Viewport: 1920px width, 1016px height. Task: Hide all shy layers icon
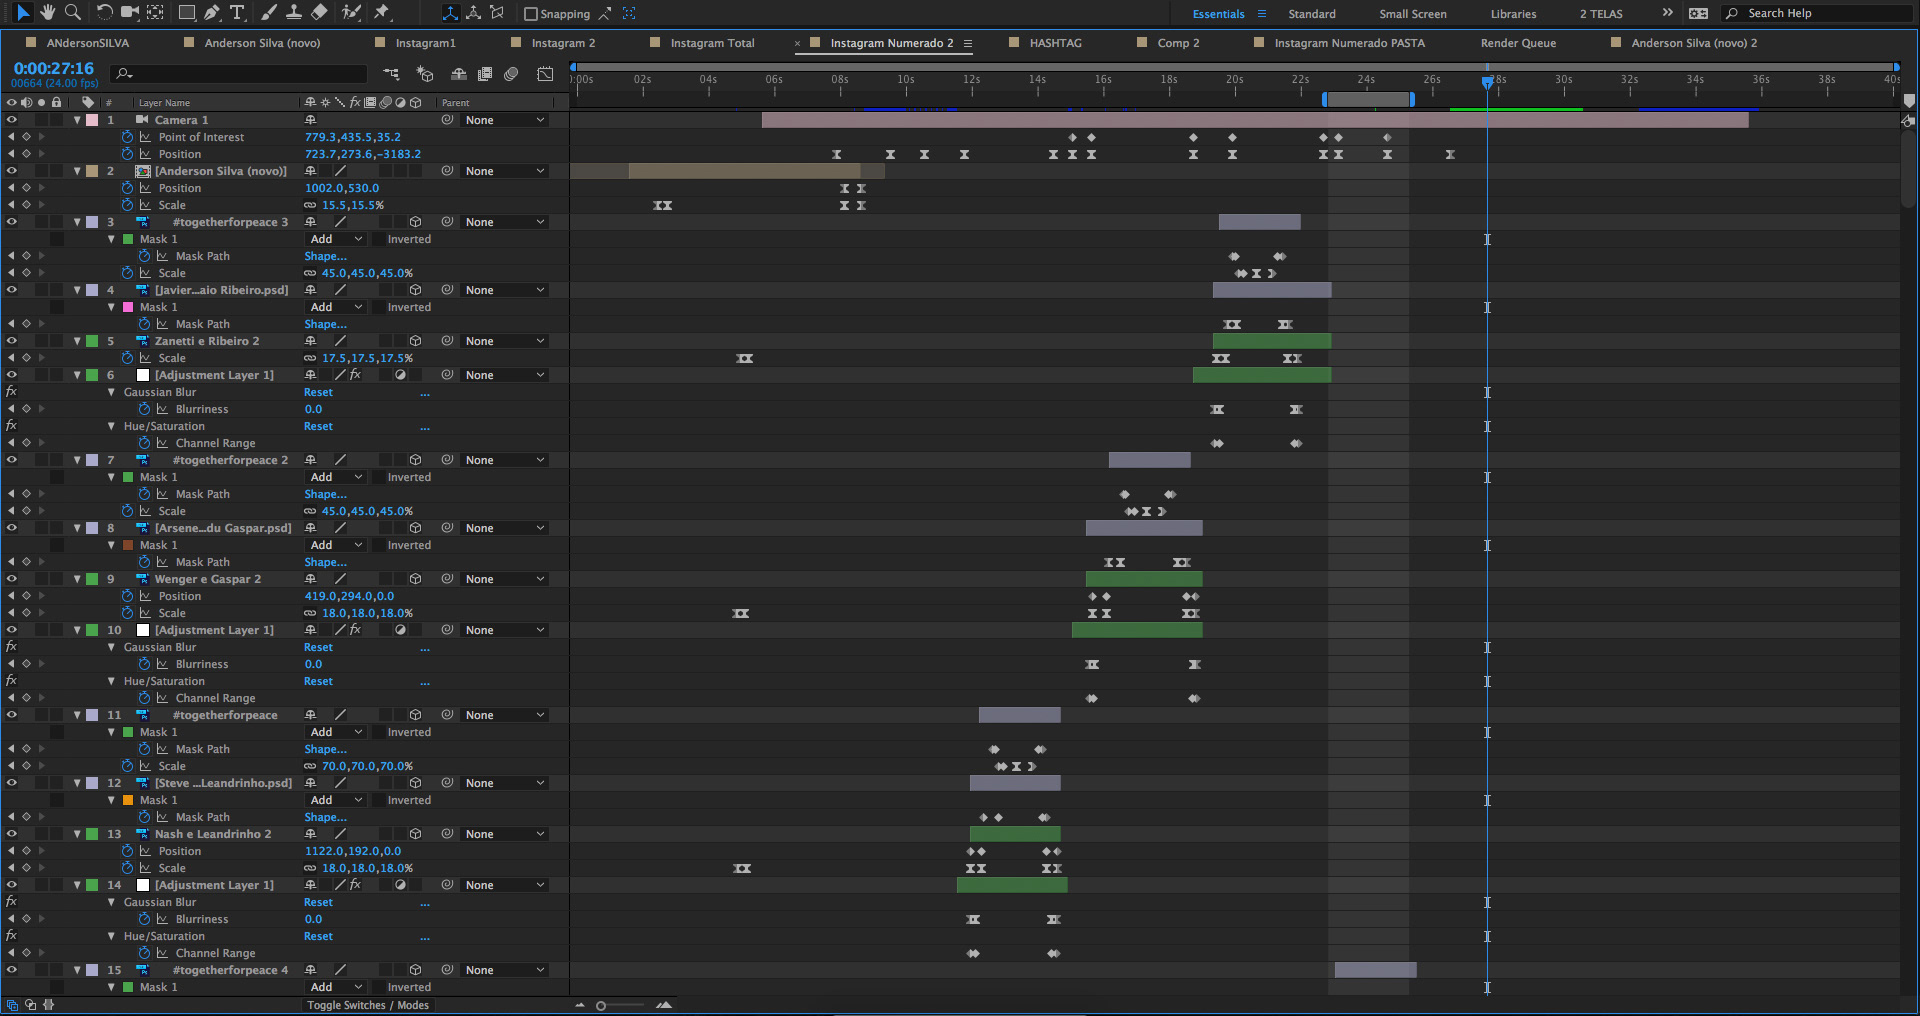click(459, 74)
